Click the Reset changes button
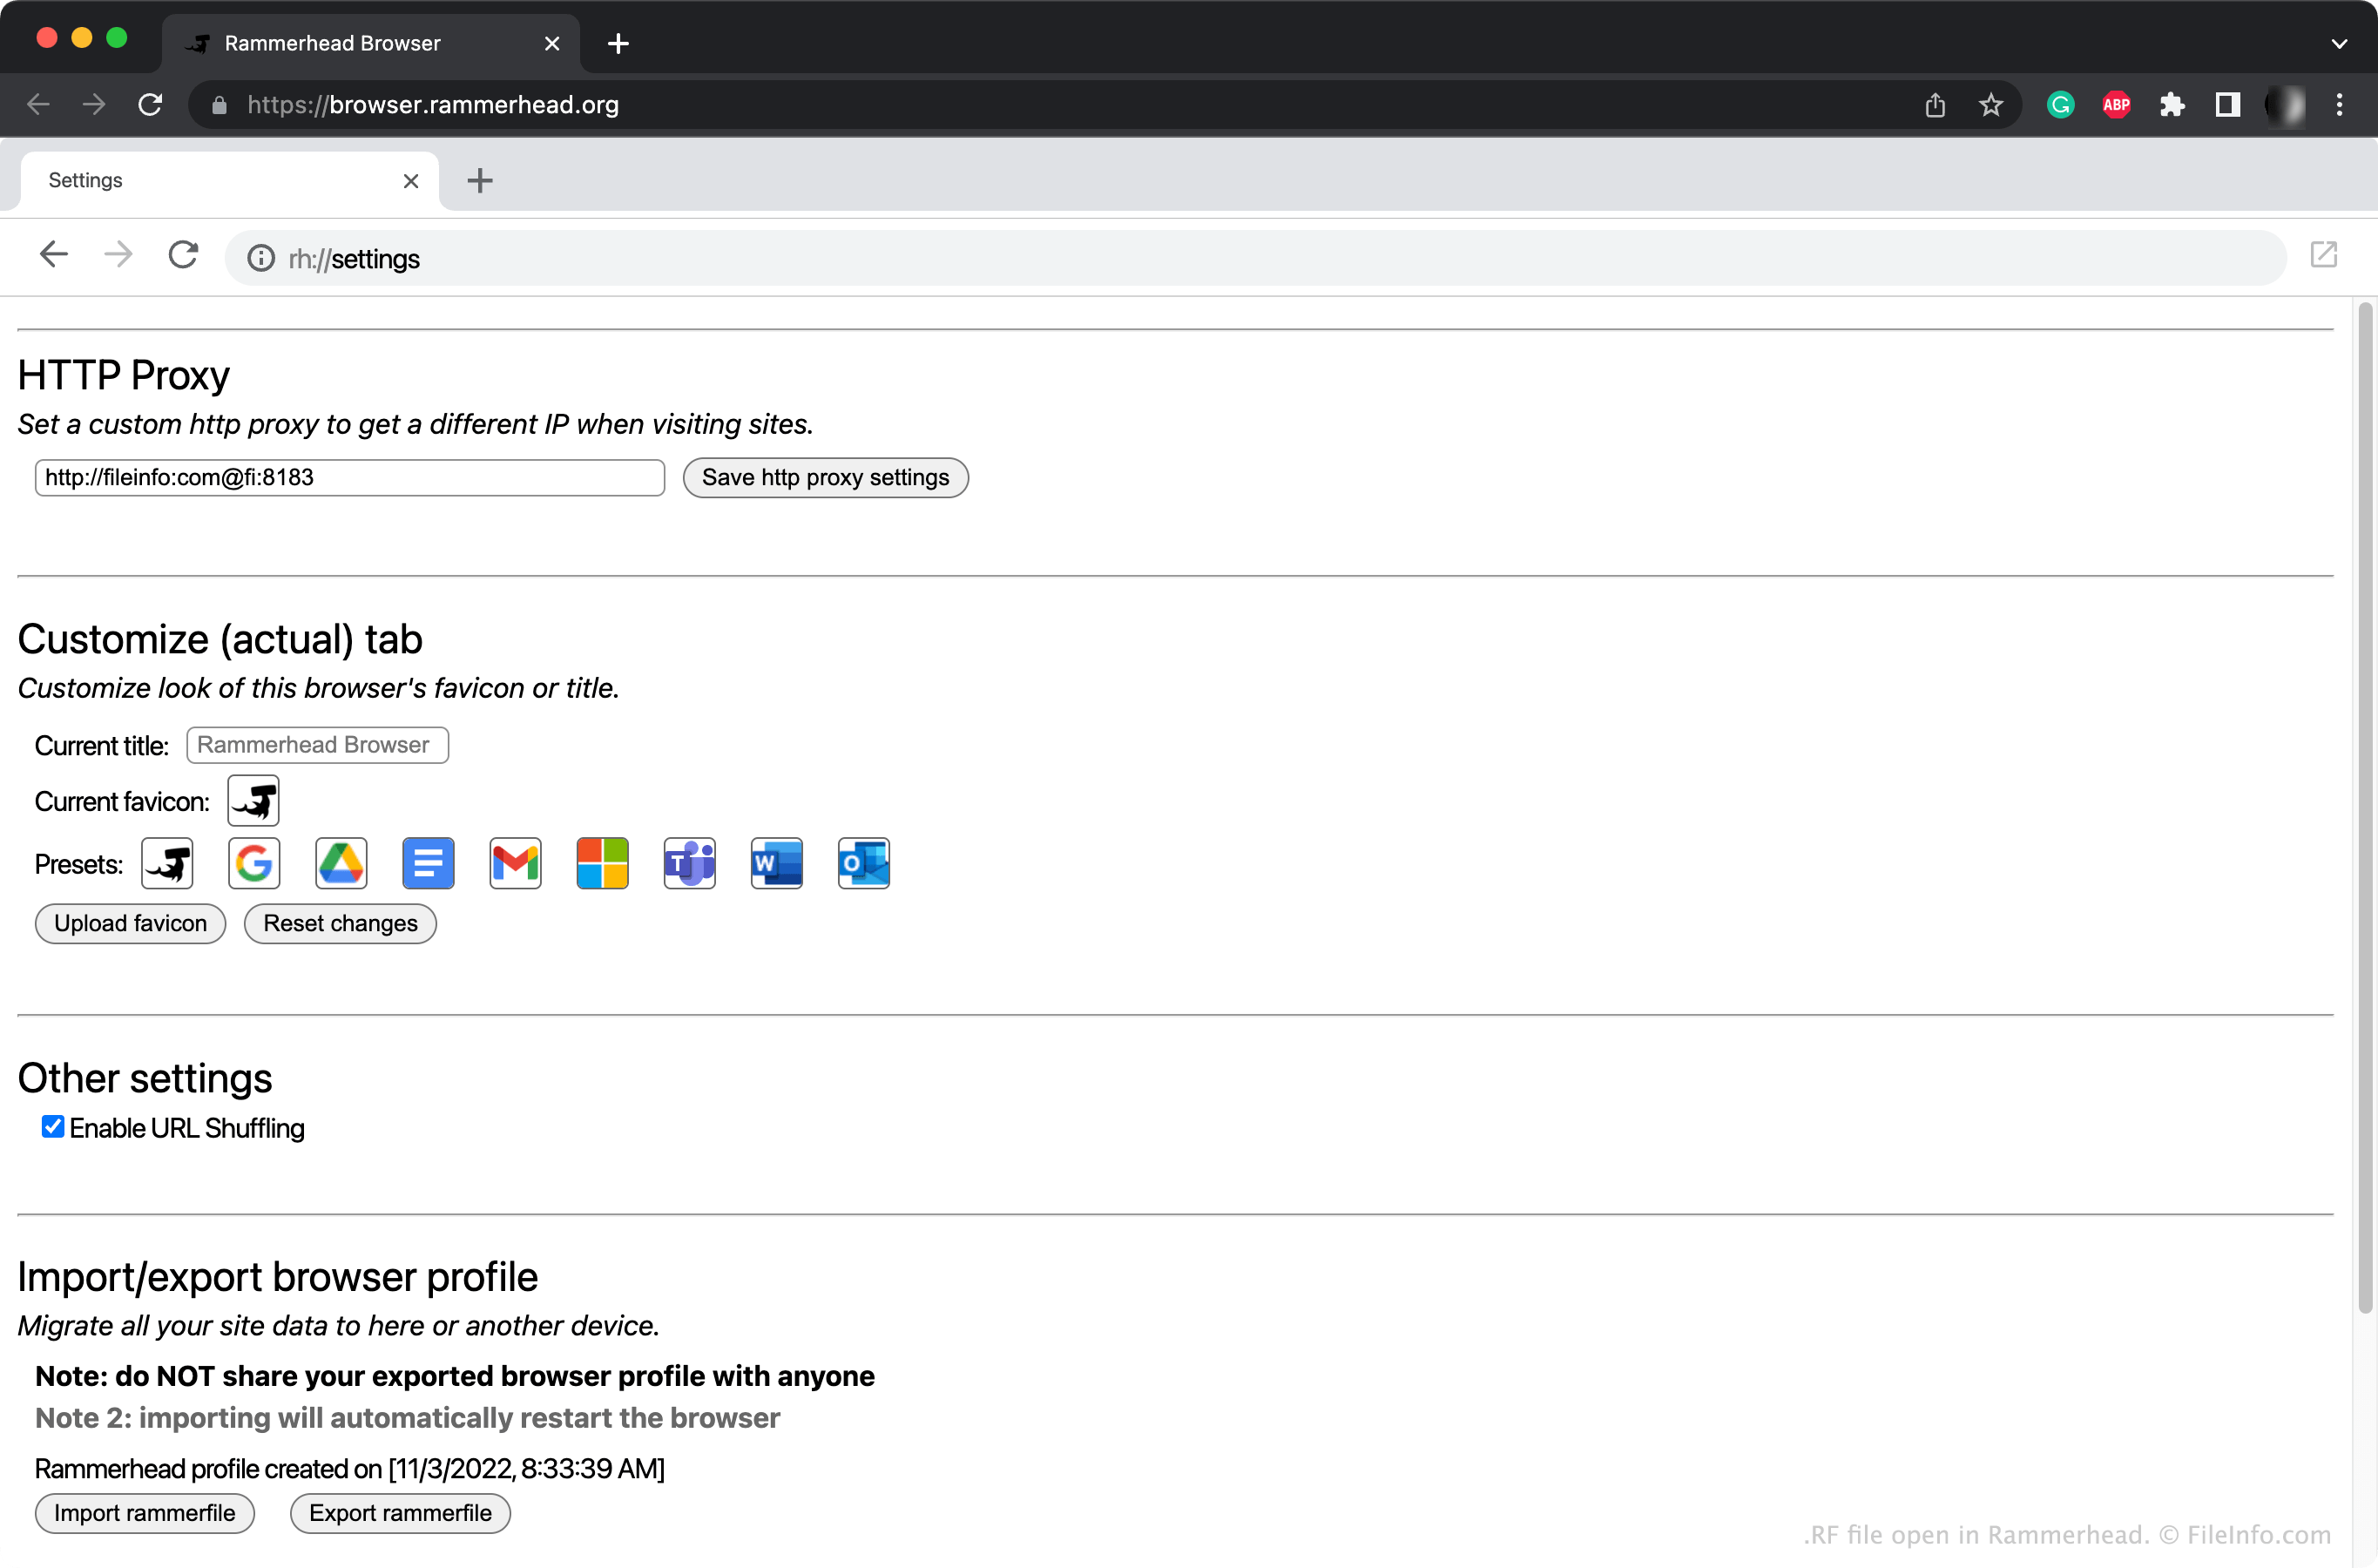The image size is (2378, 1568). [340, 924]
